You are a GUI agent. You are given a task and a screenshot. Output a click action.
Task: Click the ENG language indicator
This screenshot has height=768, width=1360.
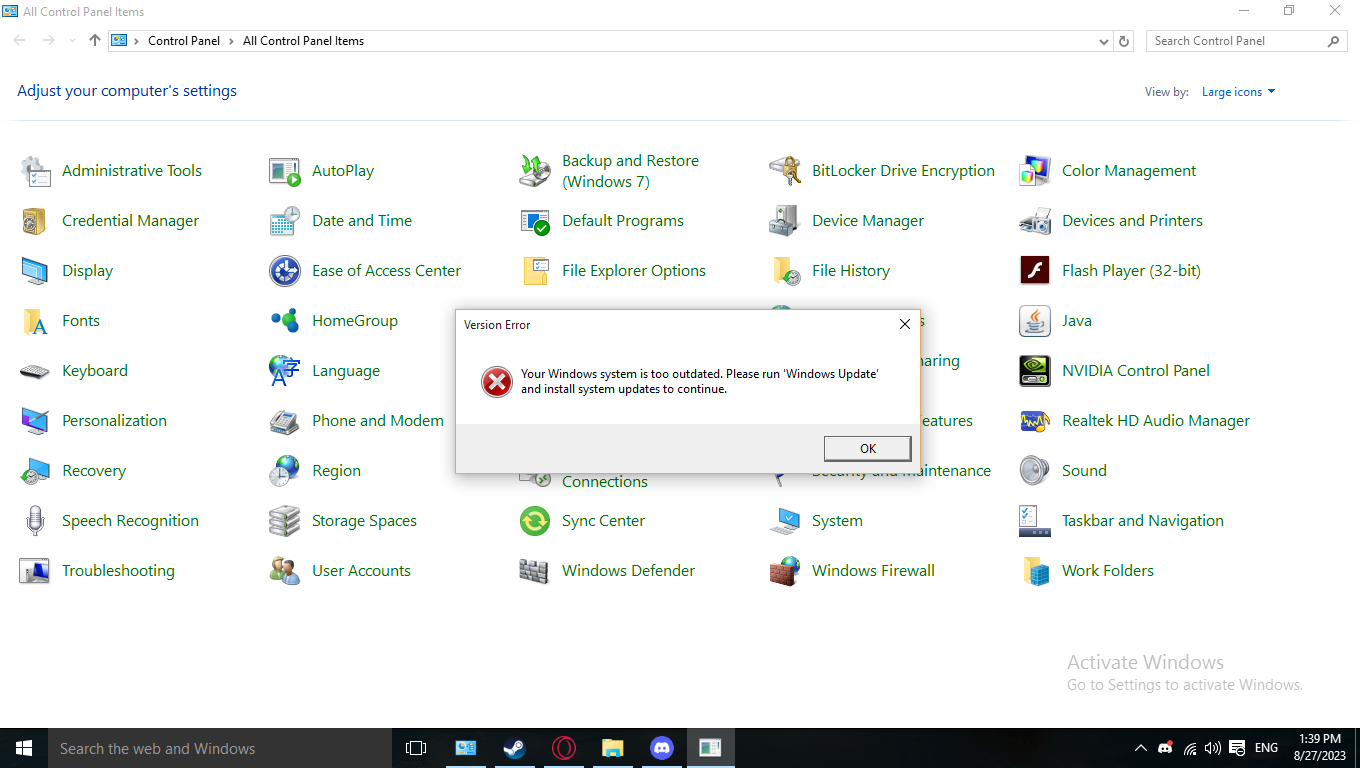pyautogui.click(x=1266, y=748)
